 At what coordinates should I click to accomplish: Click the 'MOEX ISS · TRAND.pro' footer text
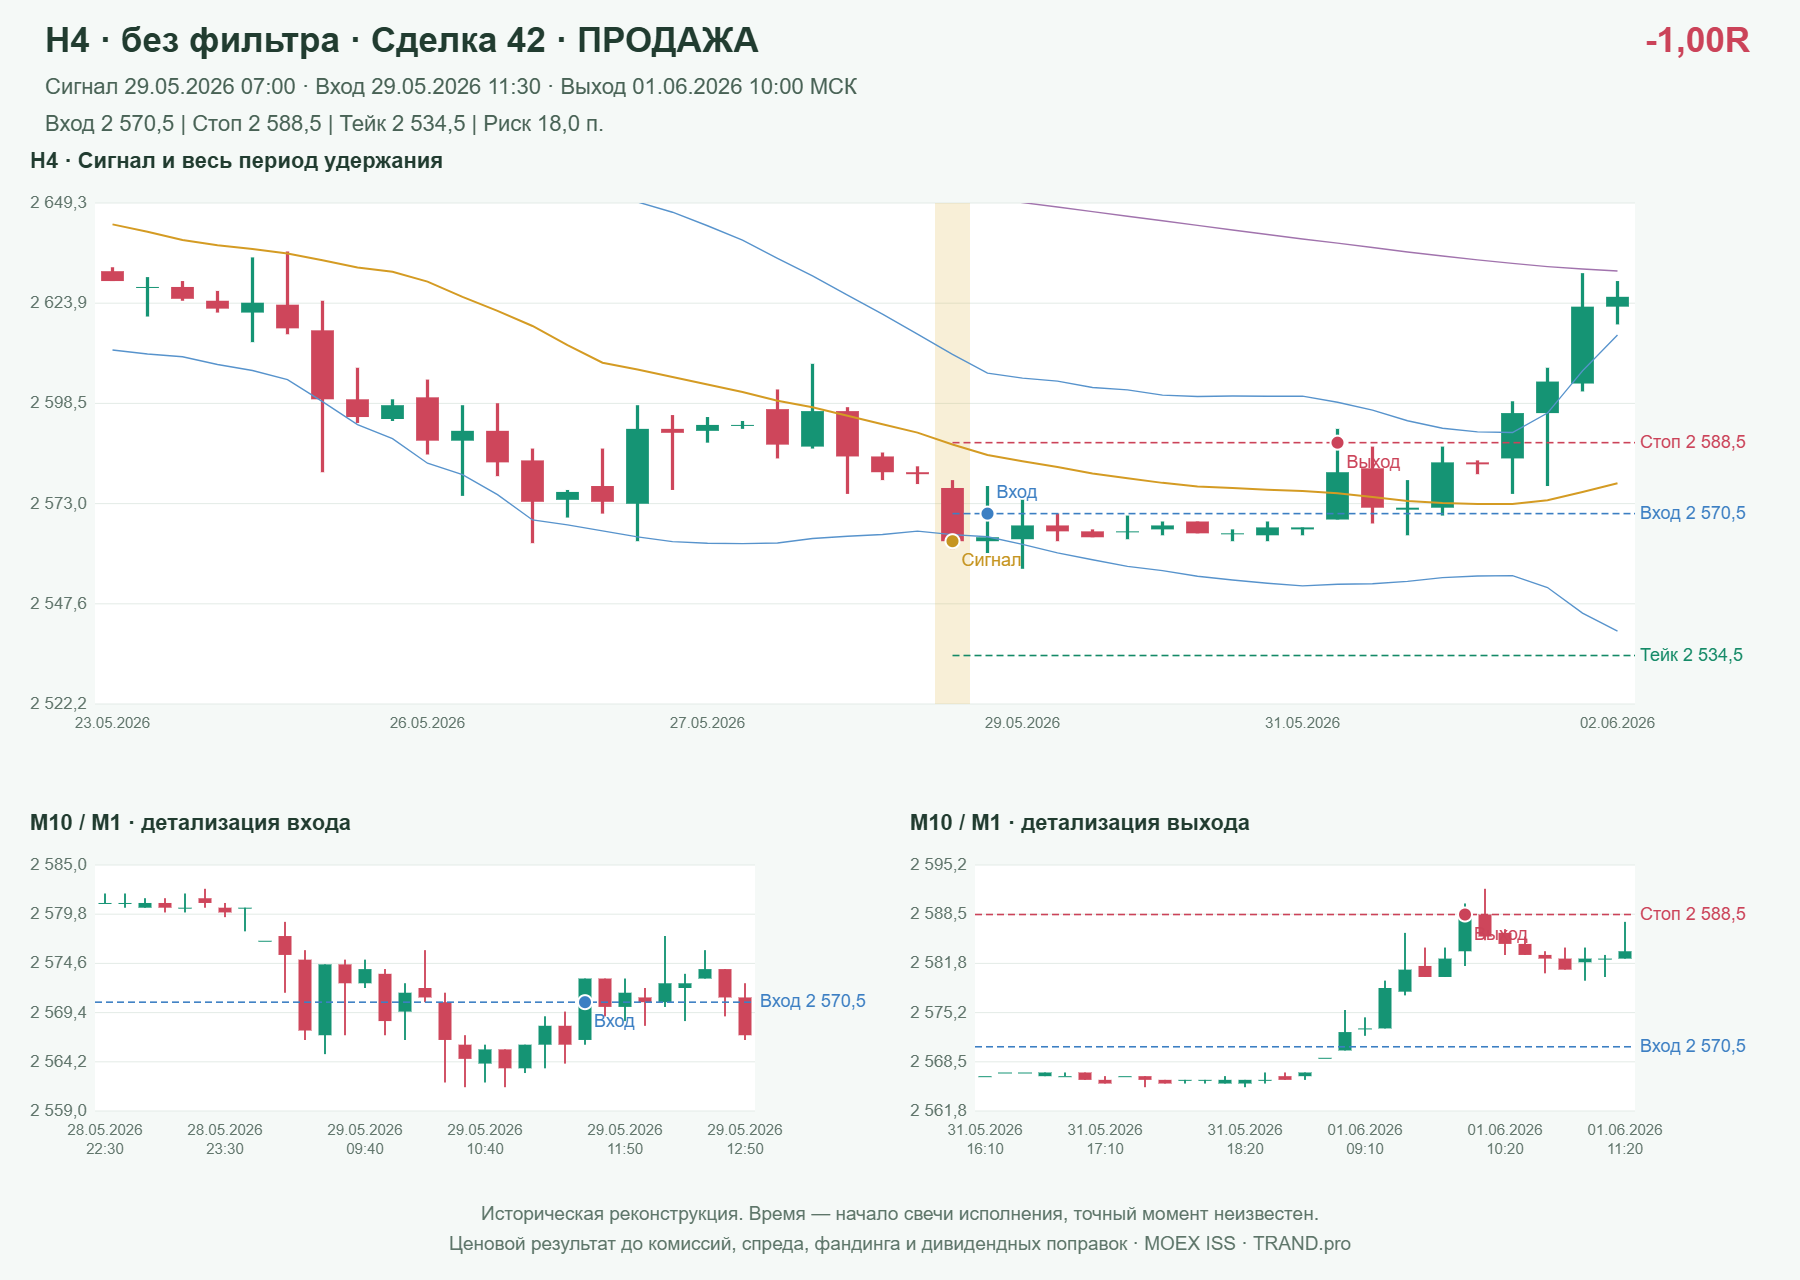[x=1247, y=1244]
